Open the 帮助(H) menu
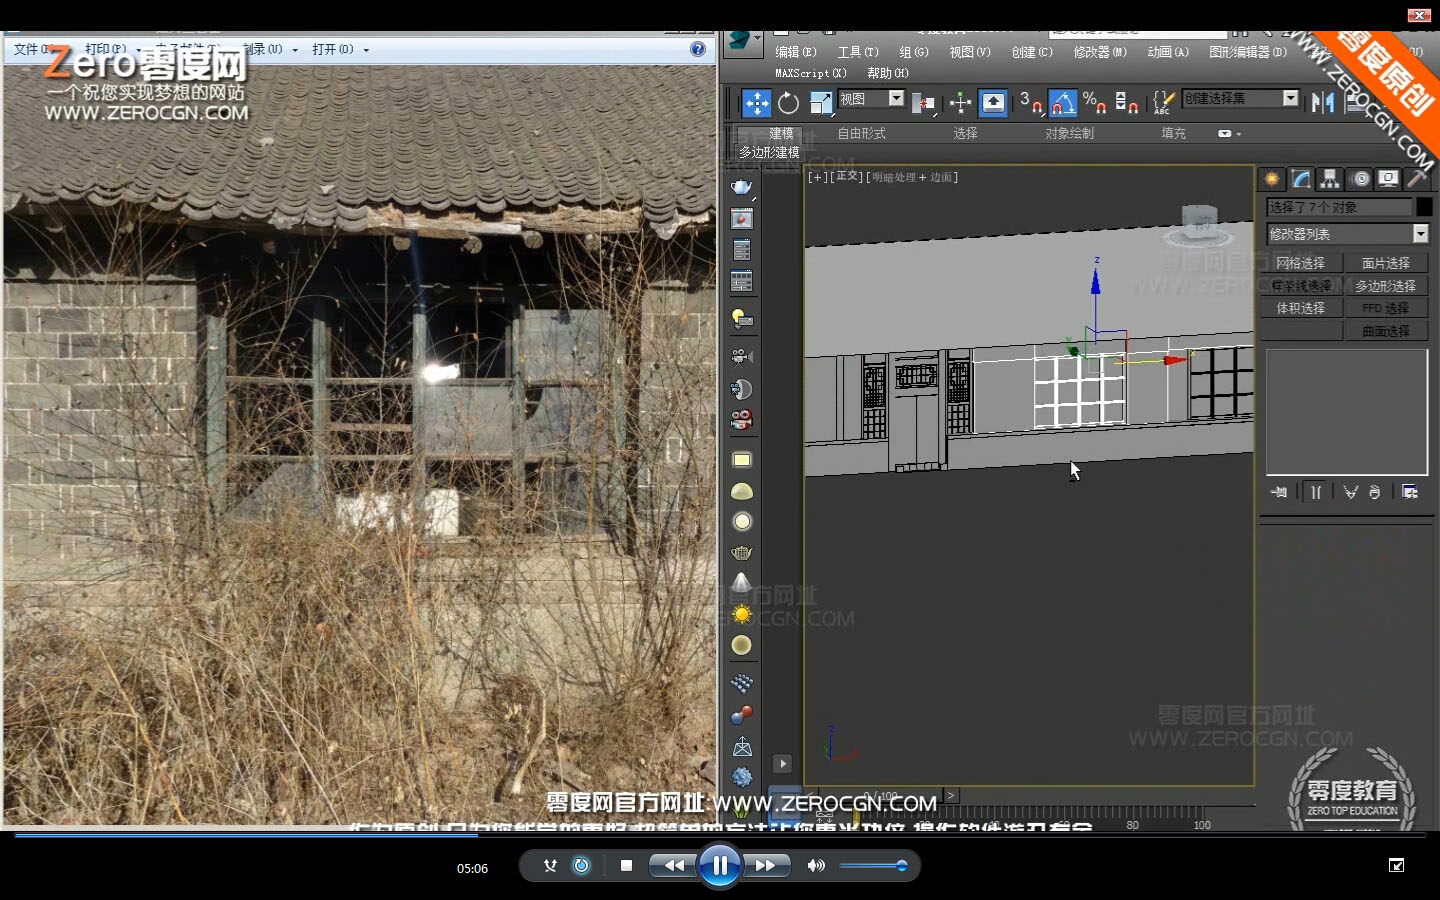This screenshot has height=900, width=1440. [x=888, y=73]
